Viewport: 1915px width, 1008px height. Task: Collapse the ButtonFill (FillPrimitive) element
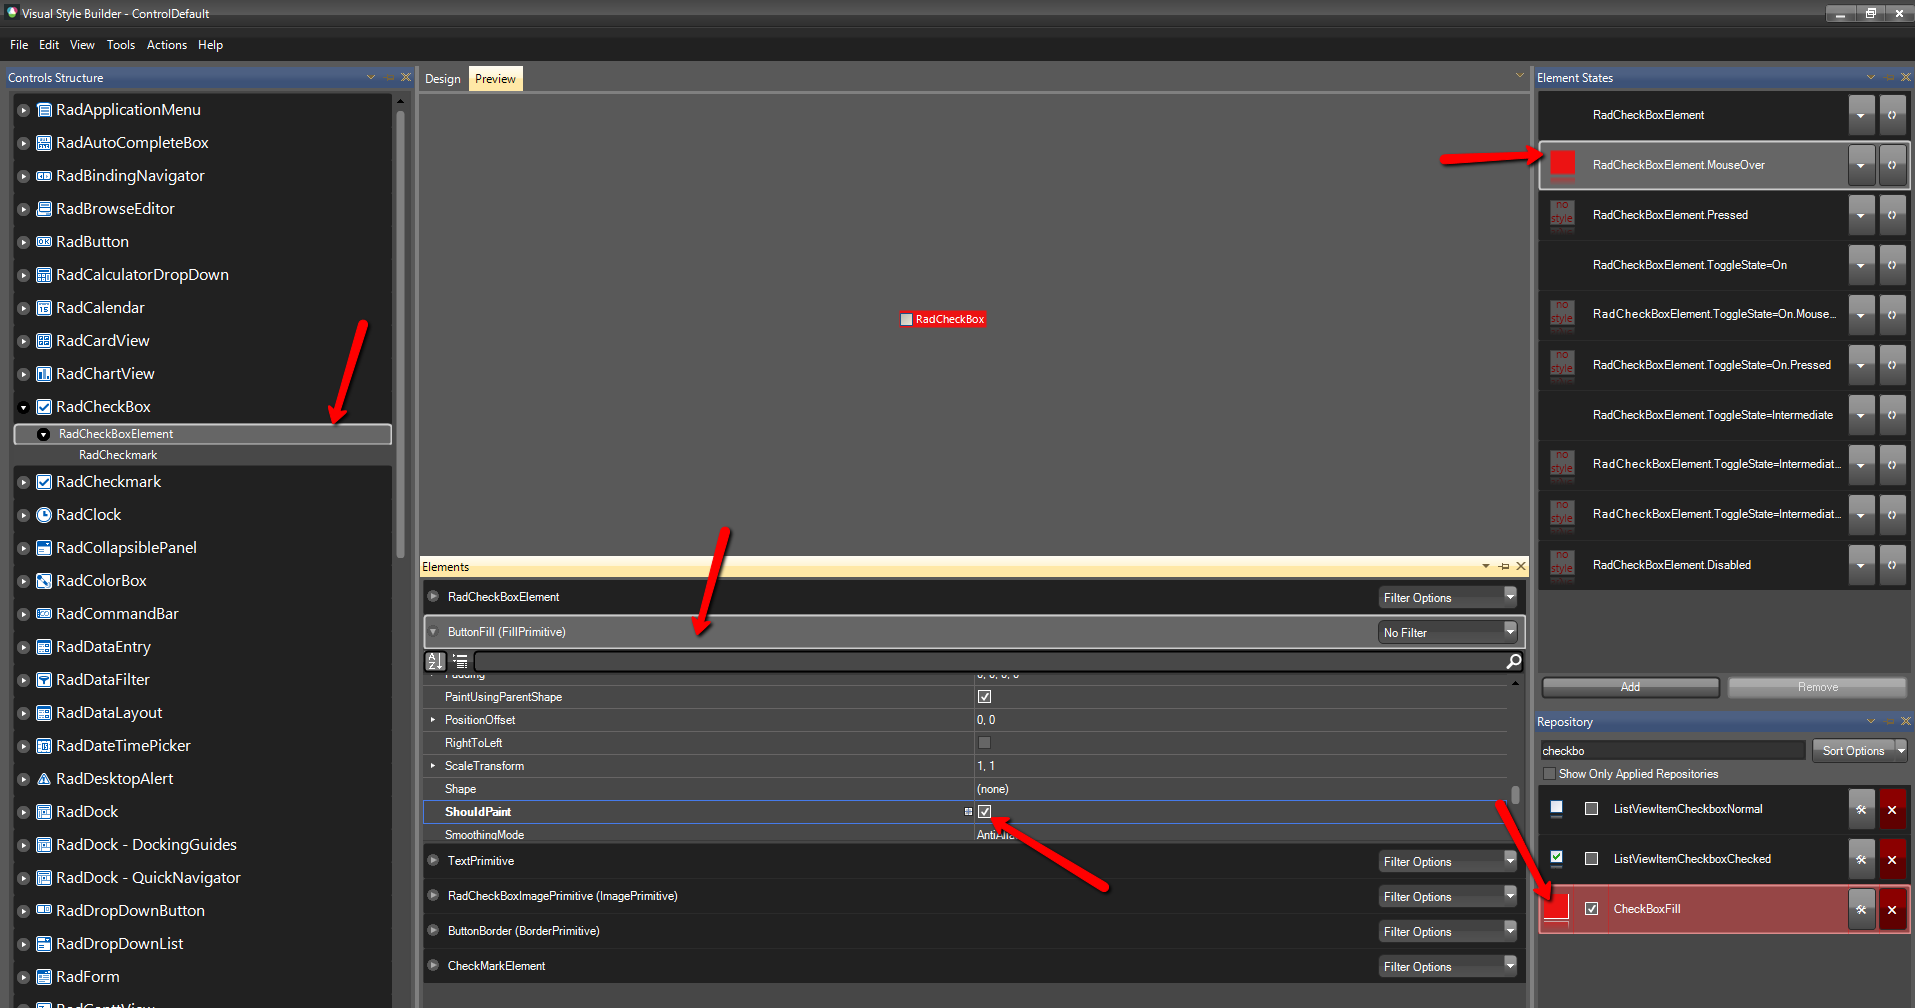point(433,632)
